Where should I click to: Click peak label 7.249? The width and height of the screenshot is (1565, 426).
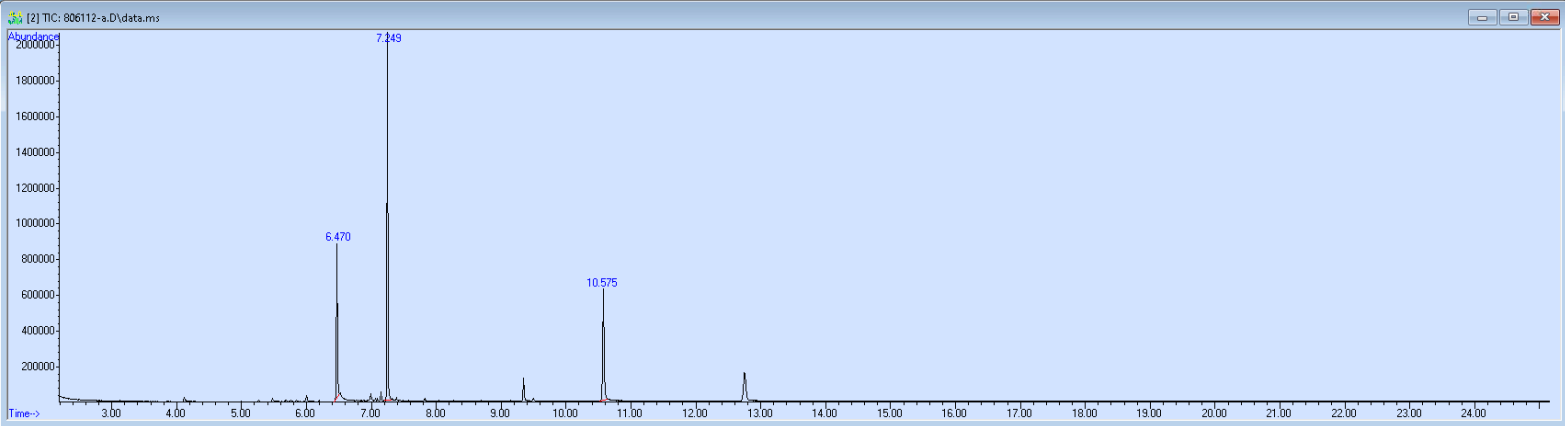388,38
